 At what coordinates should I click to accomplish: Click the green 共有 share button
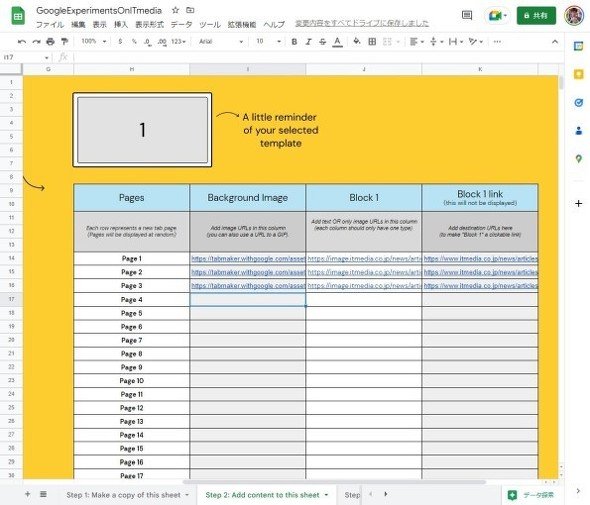tap(536, 15)
